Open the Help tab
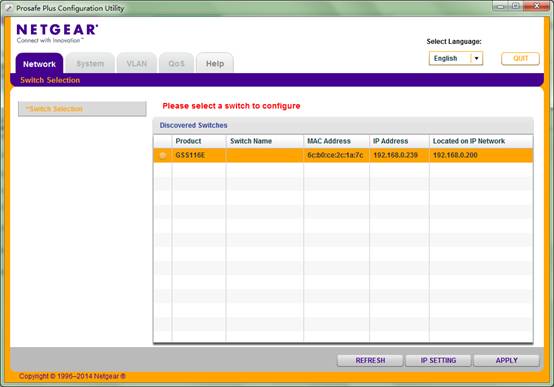This screenshot has height=387, width=554. coord(215,64)
